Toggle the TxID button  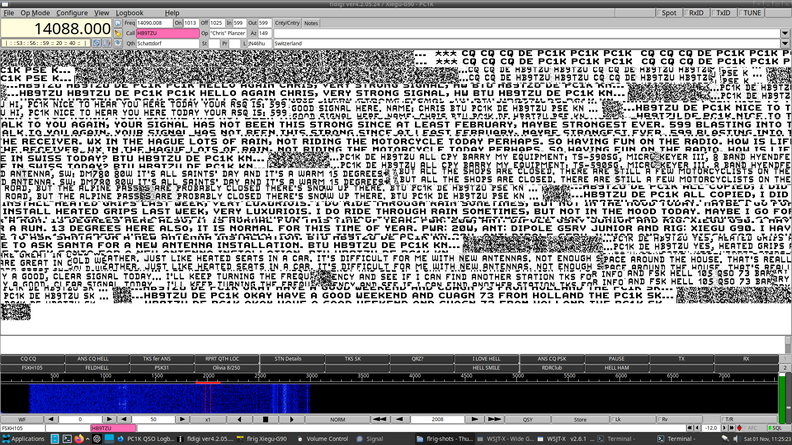point(723,13)
